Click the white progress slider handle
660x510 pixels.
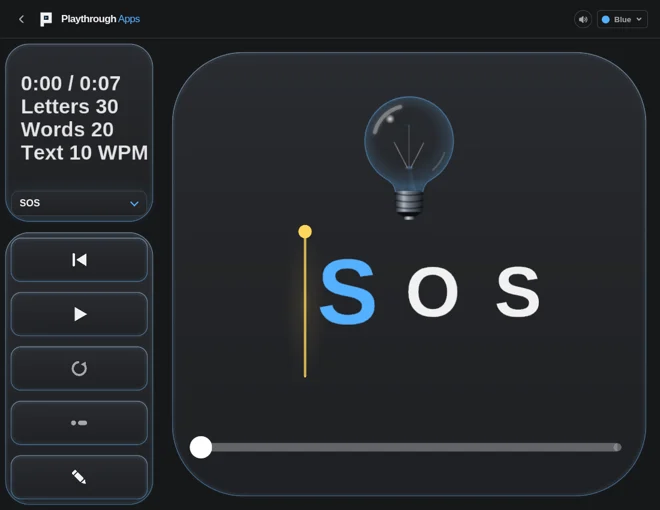point(201,447)
